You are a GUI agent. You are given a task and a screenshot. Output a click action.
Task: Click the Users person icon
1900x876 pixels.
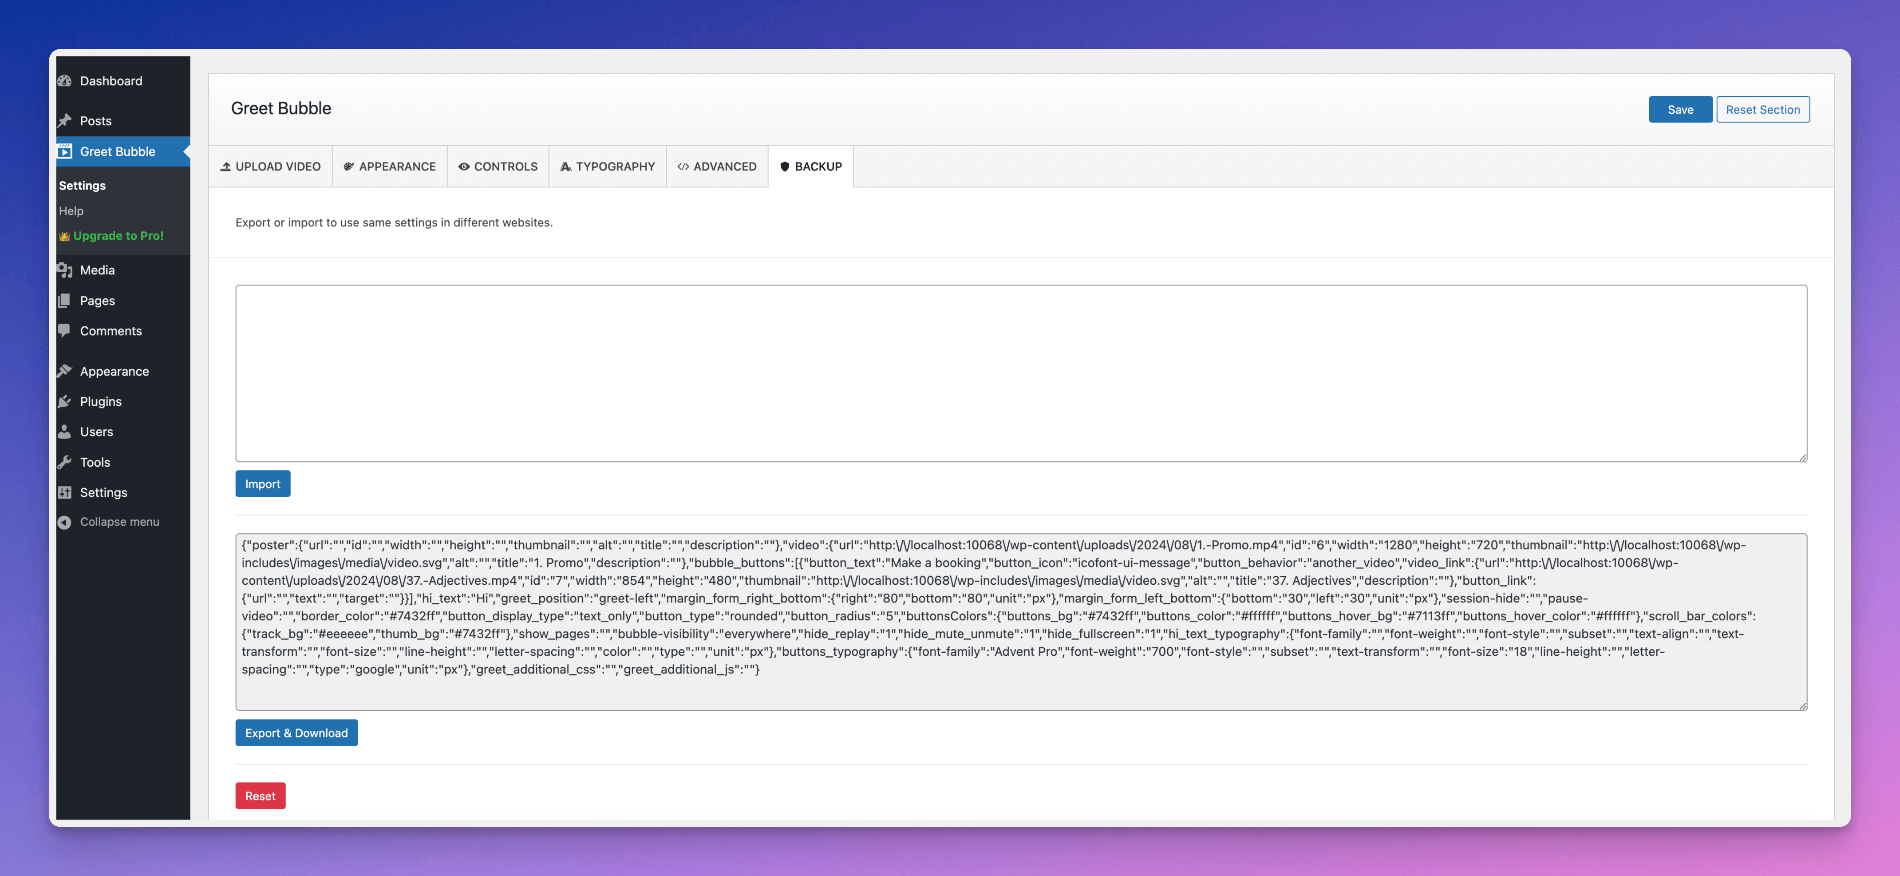click(x=64, y=432)
